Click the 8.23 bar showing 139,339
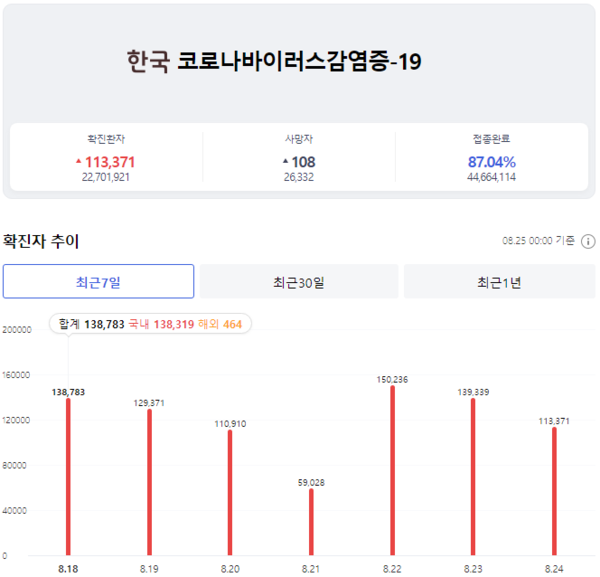600x577 pixels. pos(473,477)
